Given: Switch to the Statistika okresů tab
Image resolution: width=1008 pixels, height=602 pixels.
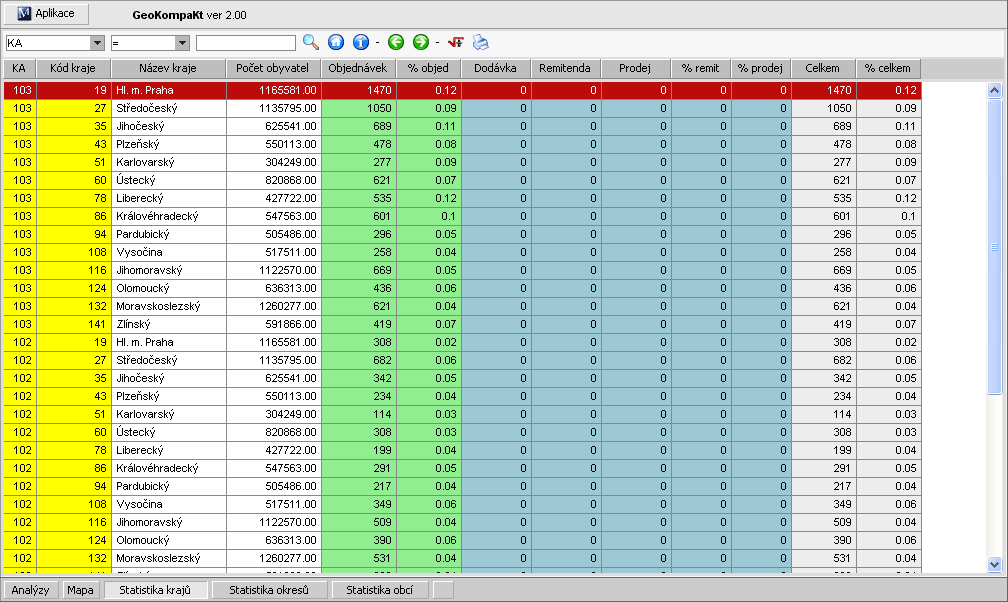Looking at the screenshot, I should (269, 590).
